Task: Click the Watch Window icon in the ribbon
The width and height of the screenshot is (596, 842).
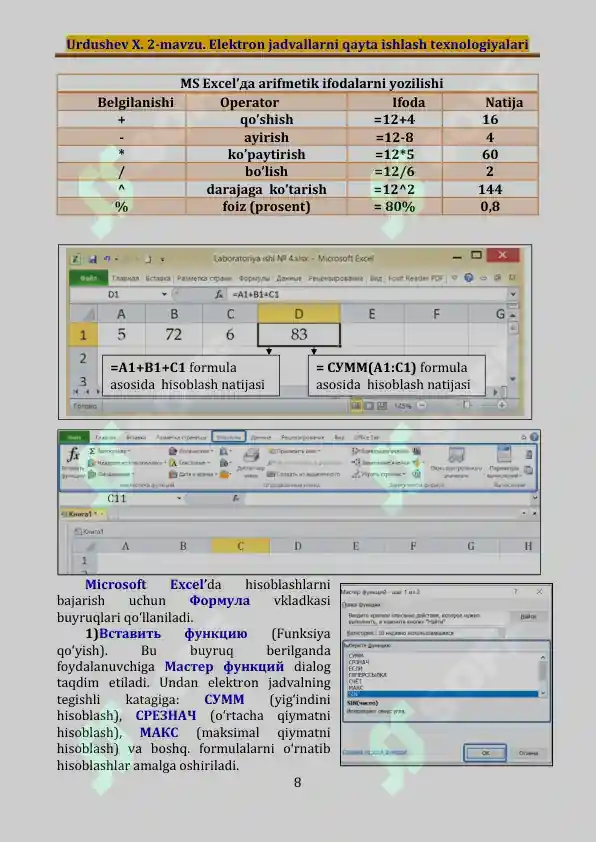Action: pyautogui.click(x=456, y=455)
